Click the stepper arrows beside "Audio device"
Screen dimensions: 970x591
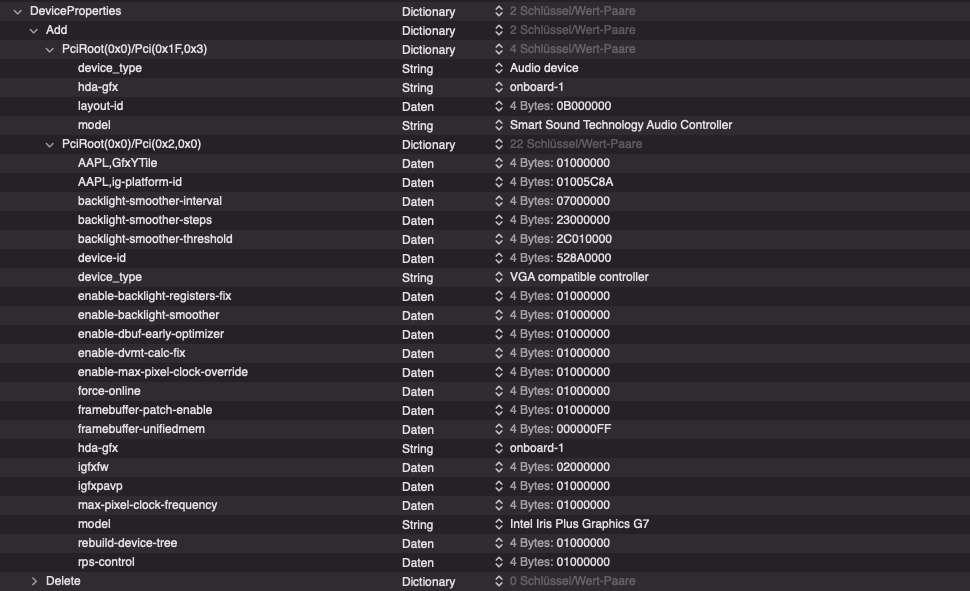click(x=500, y=68)
